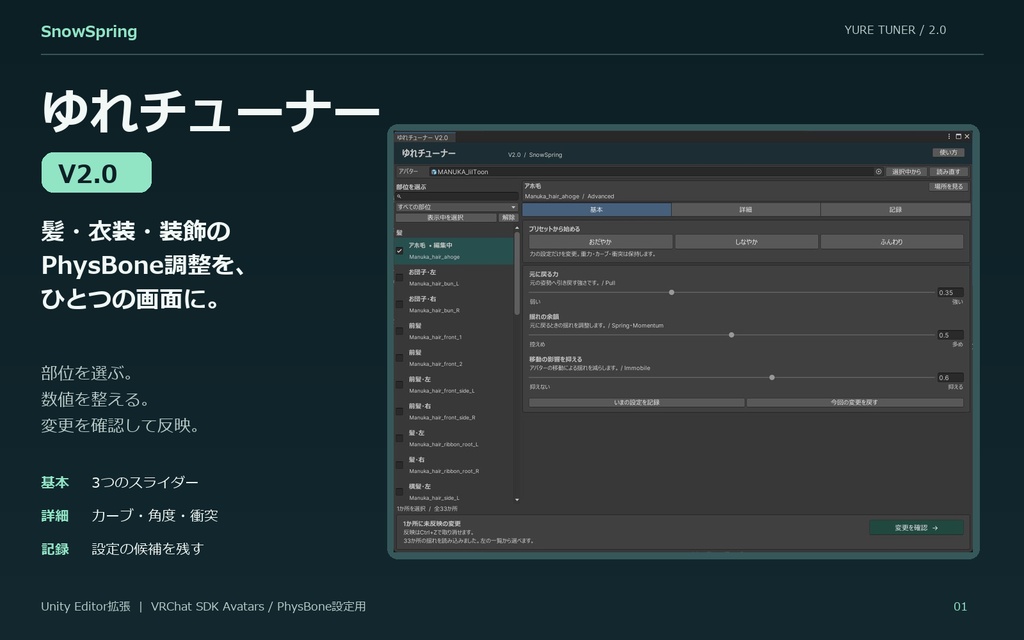Check the Manuka_hair_front_2 checkbox
Screen dimensions: 1024x640
point(400,358)
